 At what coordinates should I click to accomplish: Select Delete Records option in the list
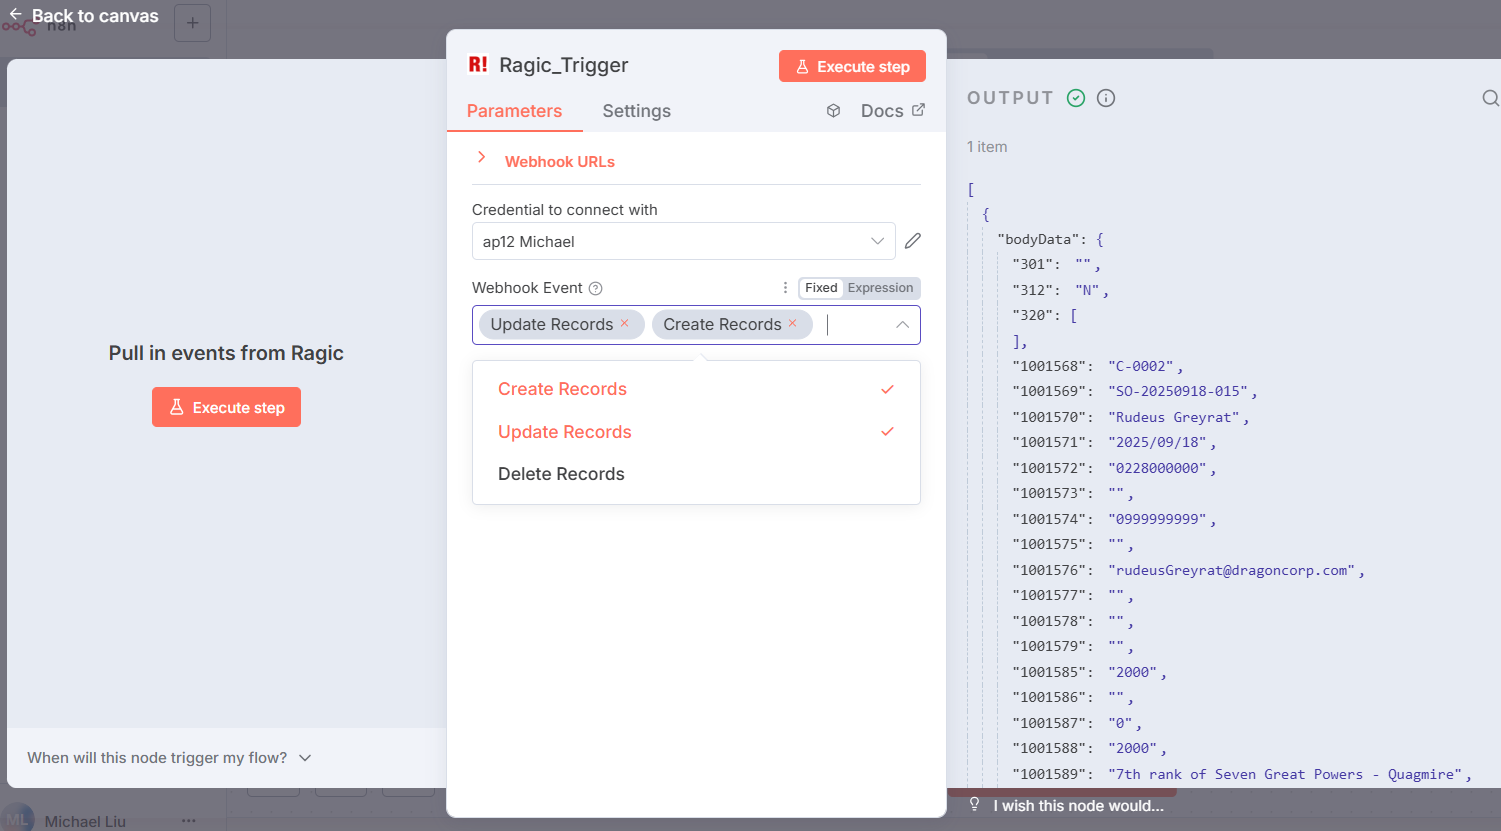coord(561,474)
